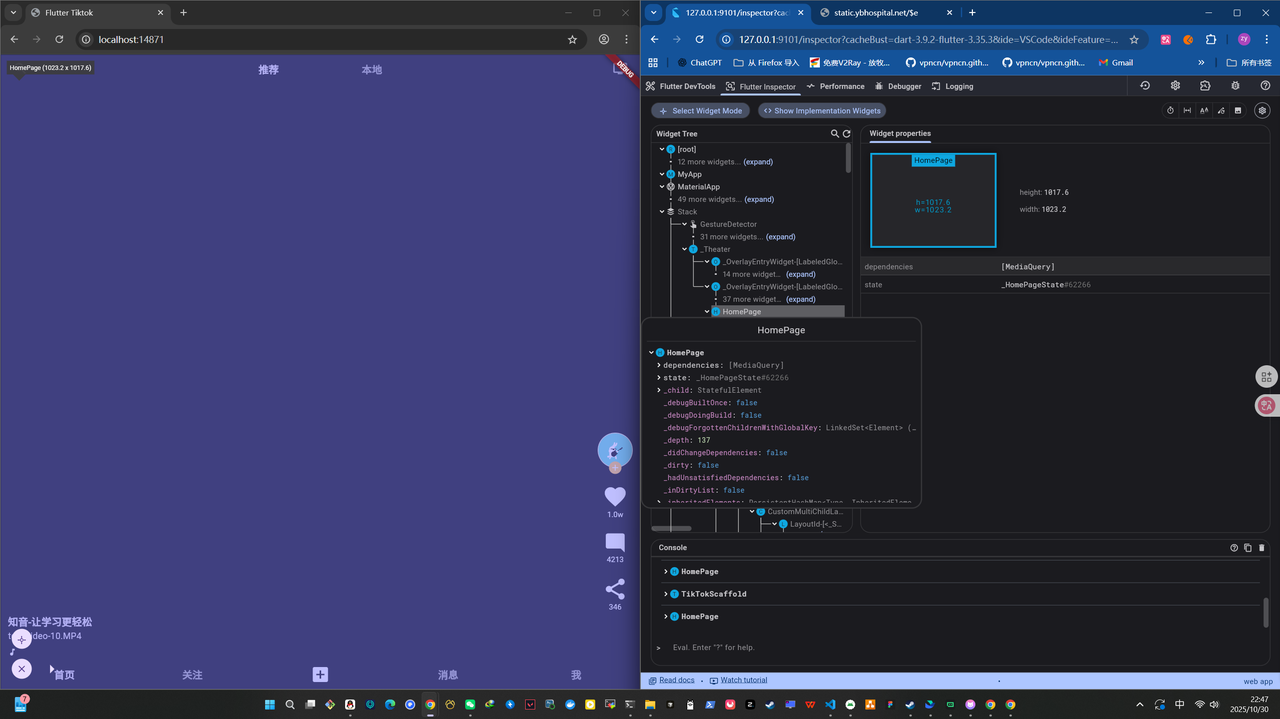Open Flutter Inspector settings gear in round button

pyautogui.click(x=1262, y=111)
